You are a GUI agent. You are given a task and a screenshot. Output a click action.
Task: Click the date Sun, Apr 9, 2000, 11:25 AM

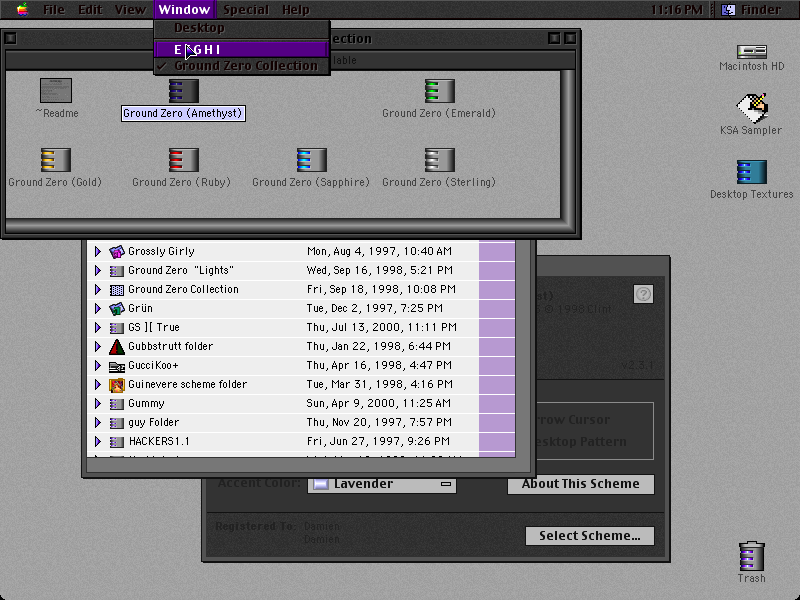coord(379,404)
